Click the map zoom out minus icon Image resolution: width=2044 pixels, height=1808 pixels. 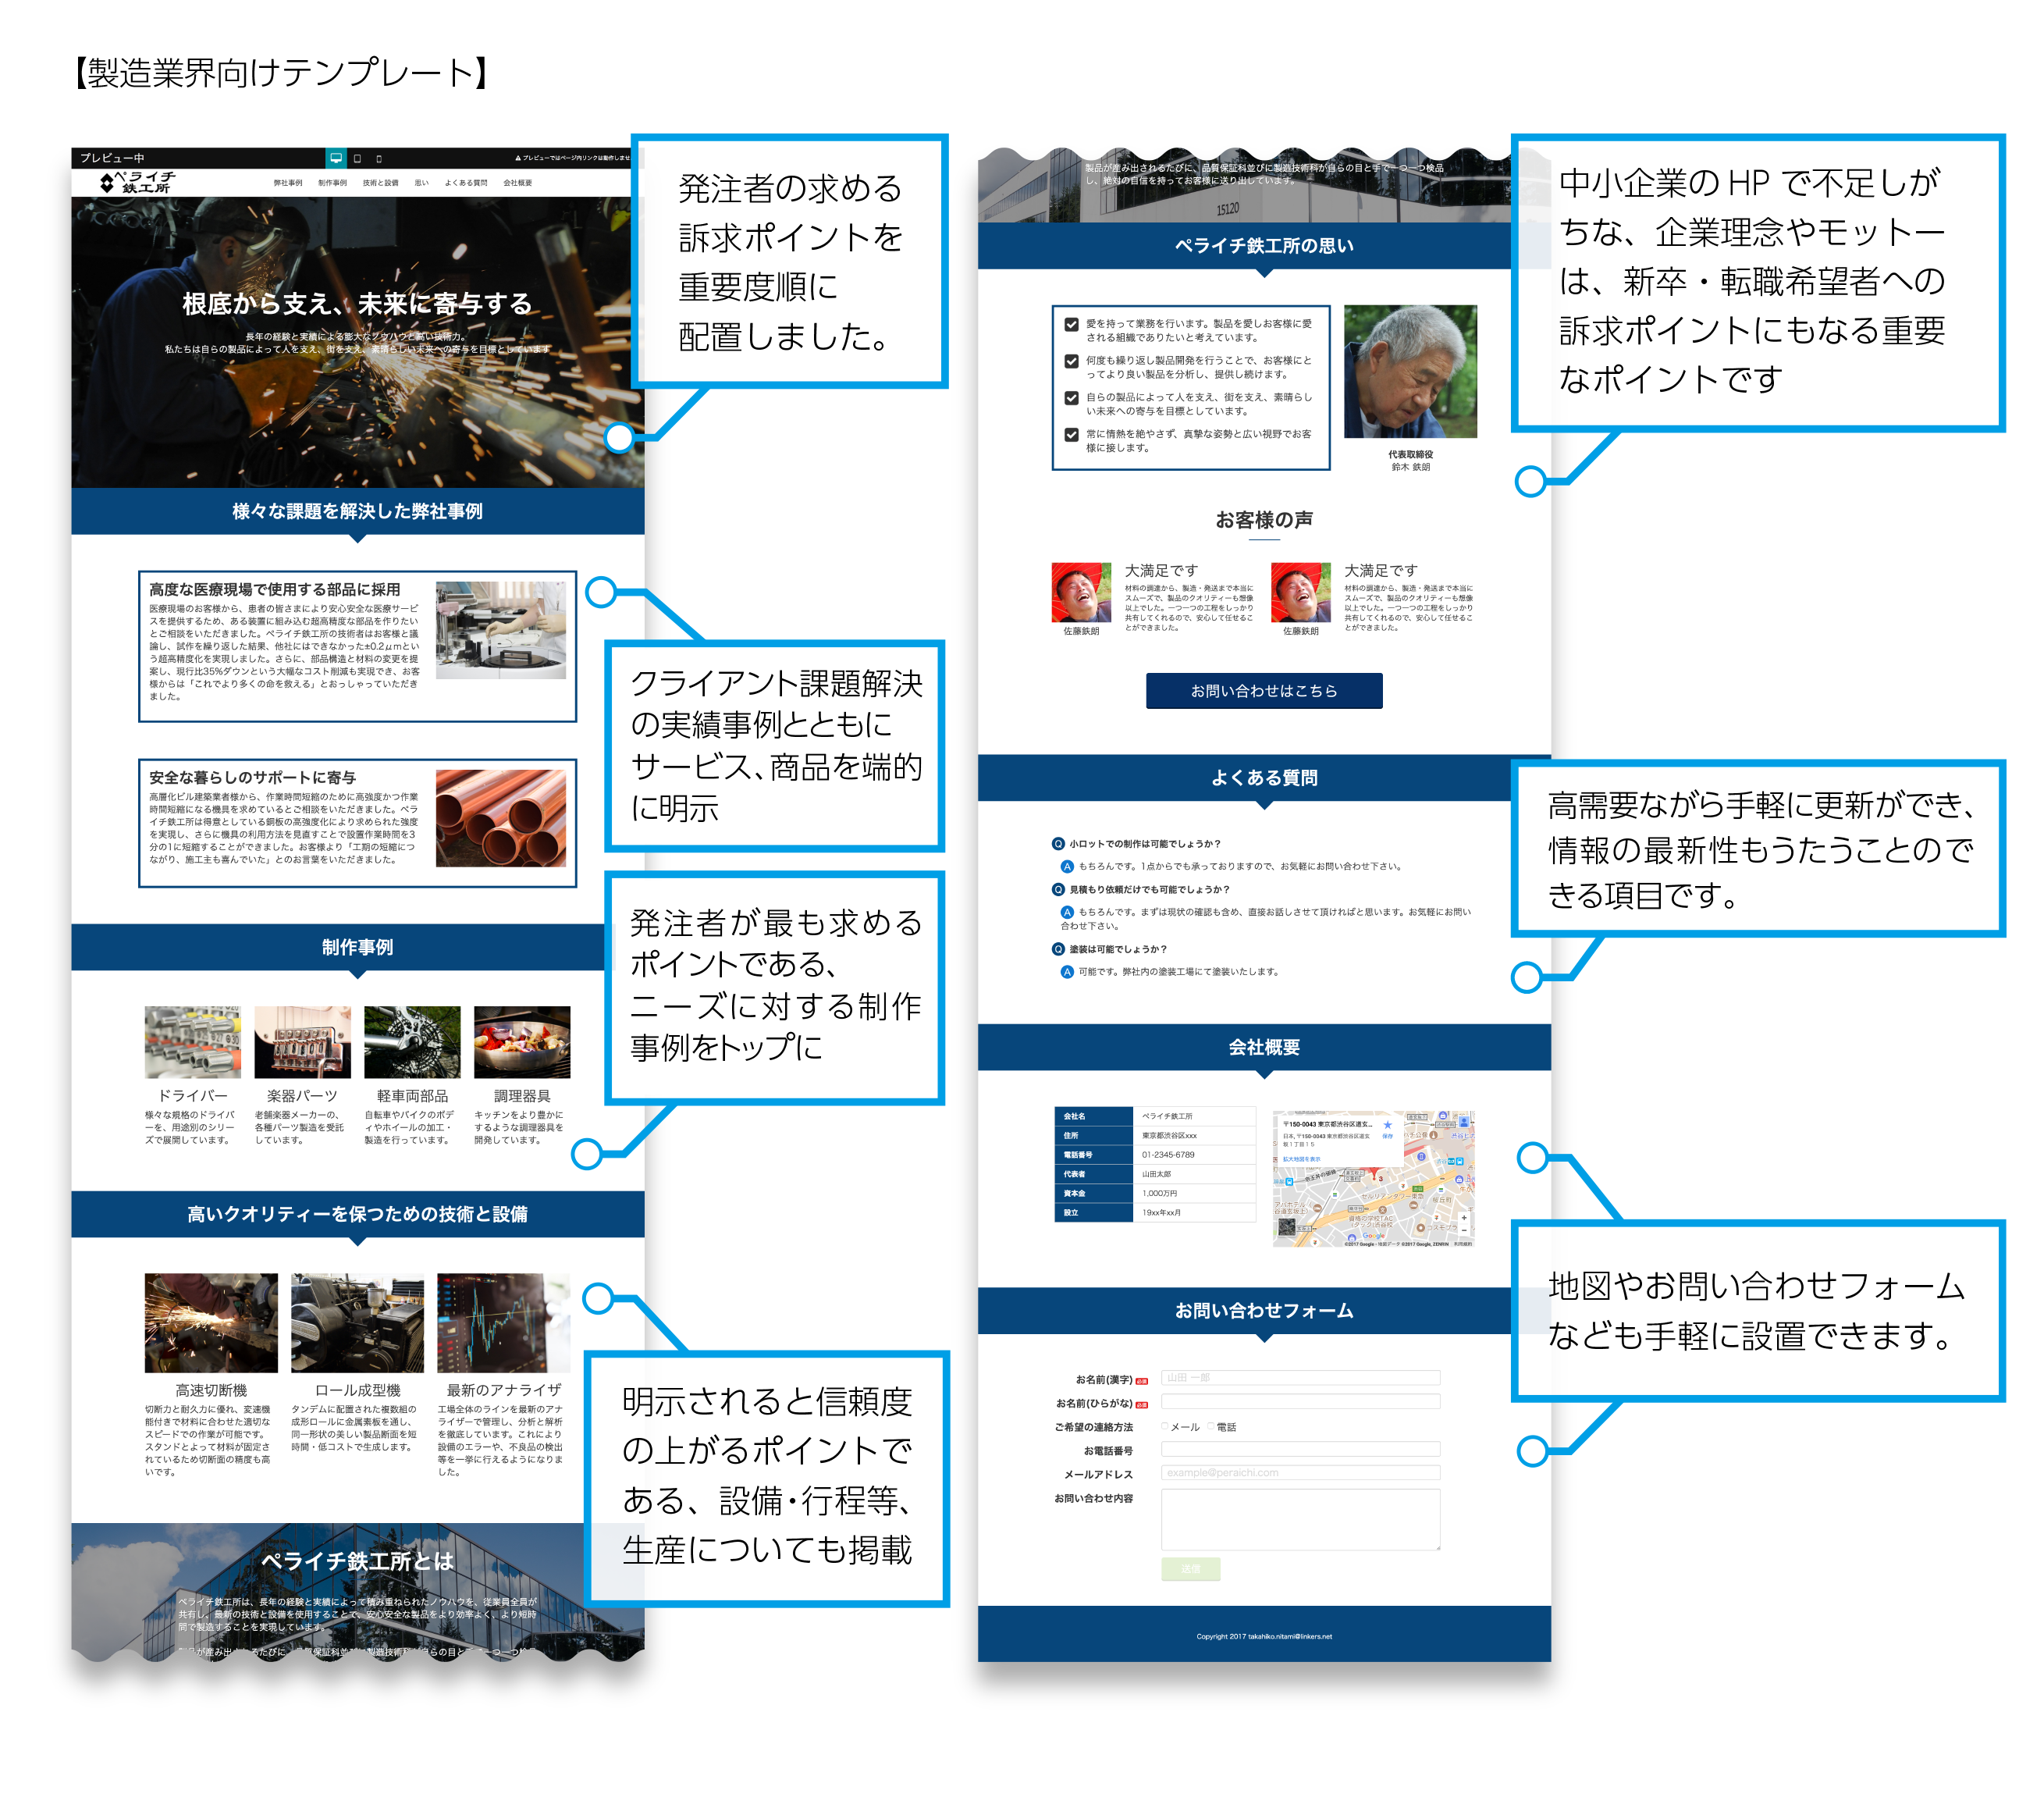coord(1463,1231)
